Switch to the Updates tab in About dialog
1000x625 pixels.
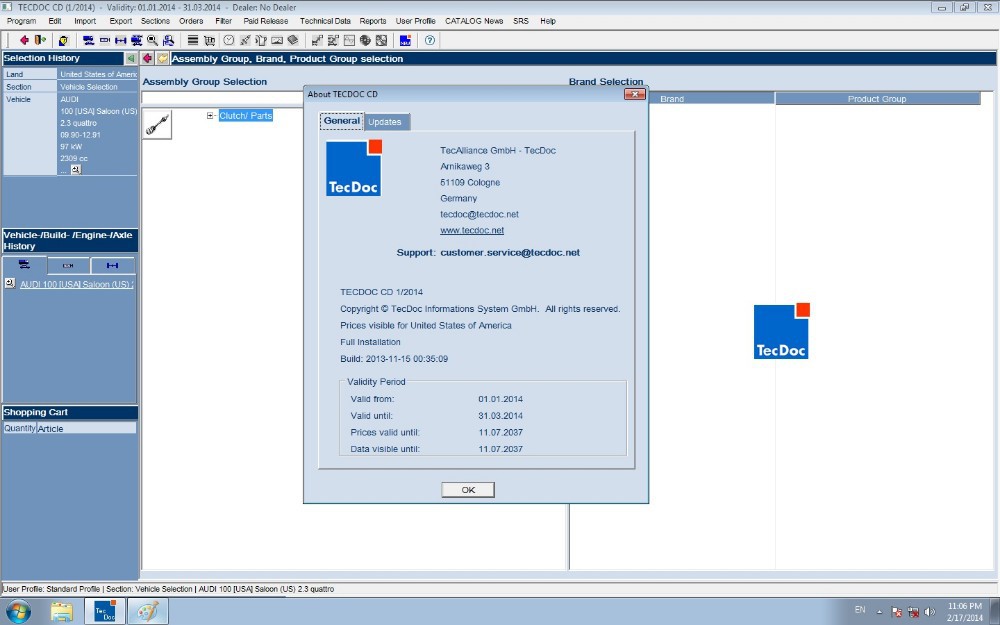tap(385, 122)
